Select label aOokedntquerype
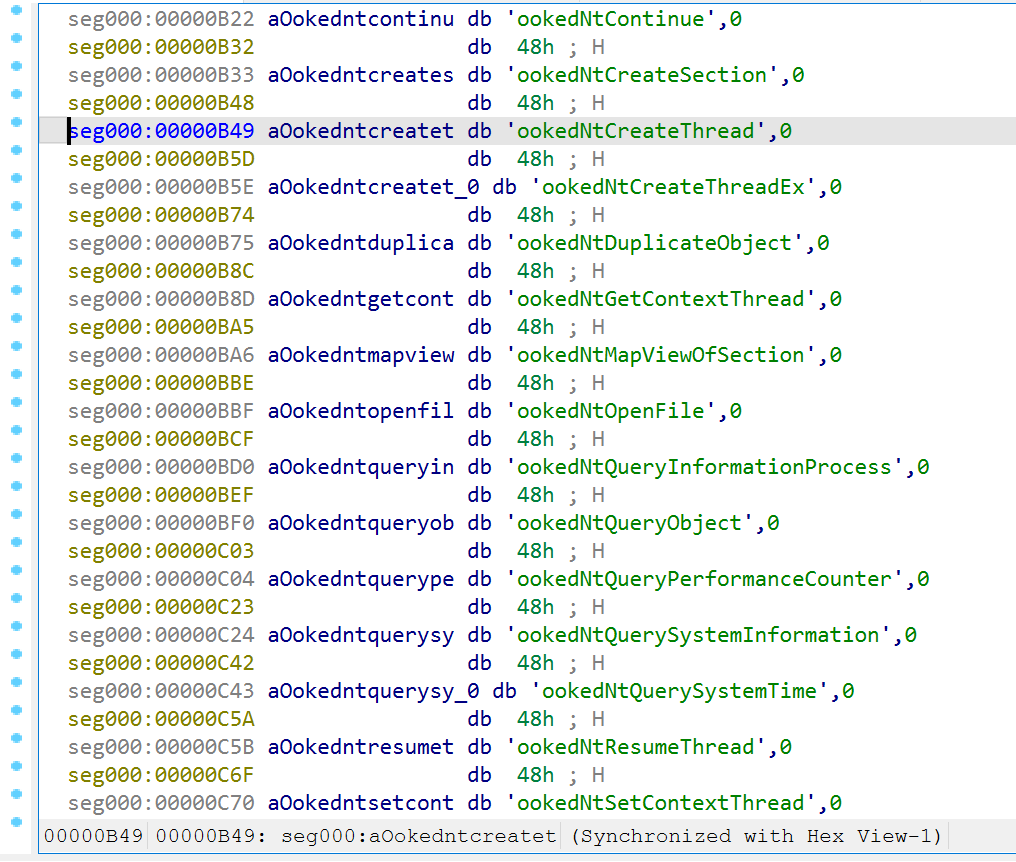This screenshot has width=1016, height=862. (360, 579)
